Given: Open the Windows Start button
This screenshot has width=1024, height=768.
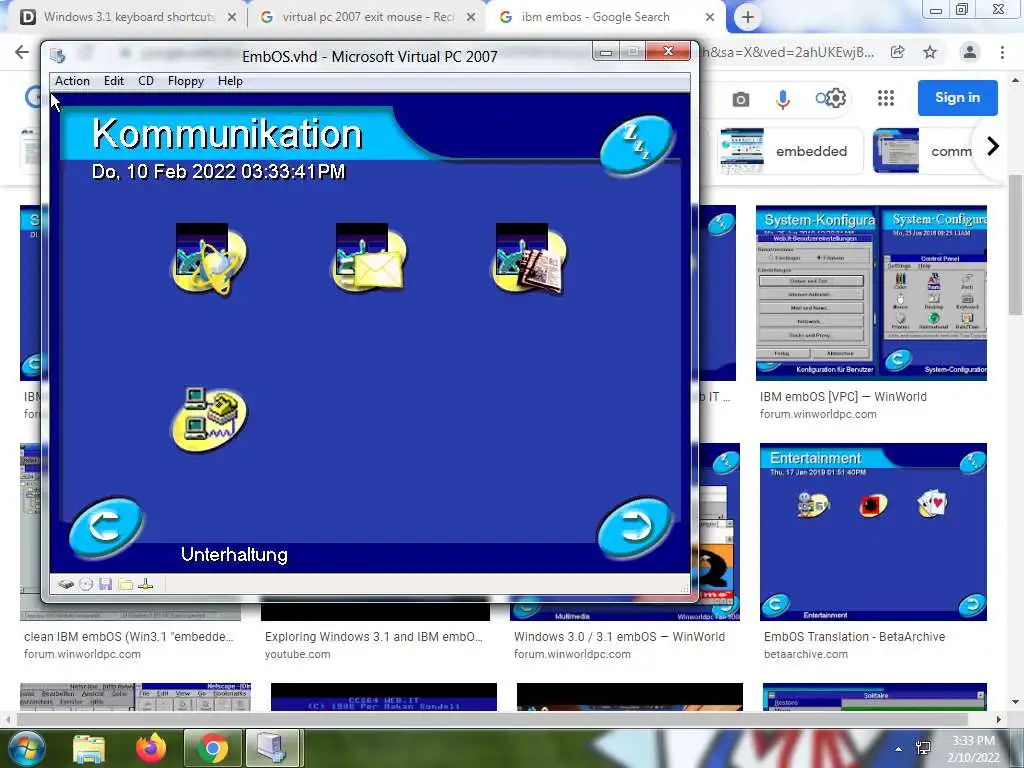Looking at the screenshot, I should click(25, 748).
